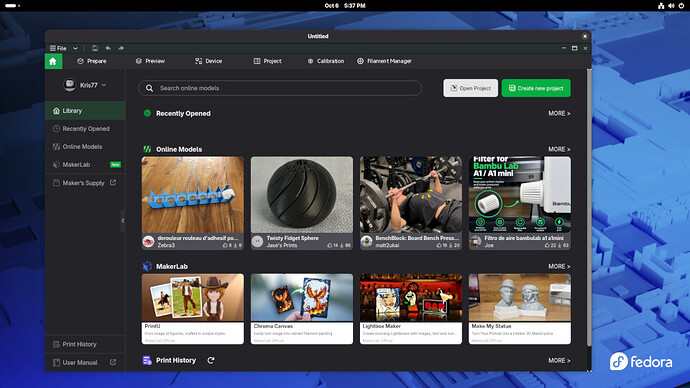The image size is (690, 388).
Task: Go to the green Home tab icon
Action: coord(53,61)
